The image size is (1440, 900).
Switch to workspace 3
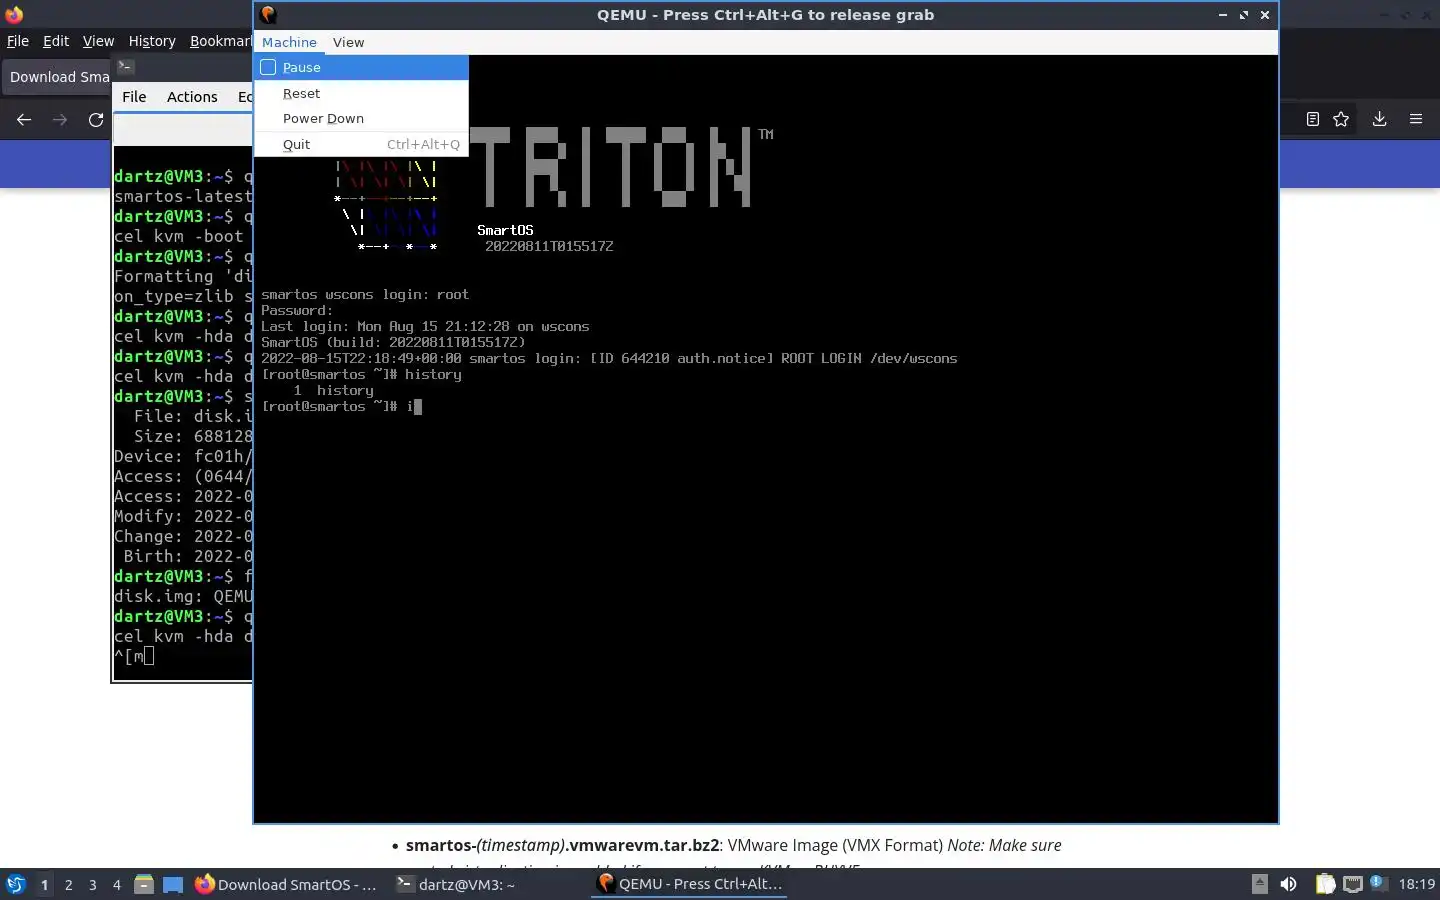tap(93, 884)
